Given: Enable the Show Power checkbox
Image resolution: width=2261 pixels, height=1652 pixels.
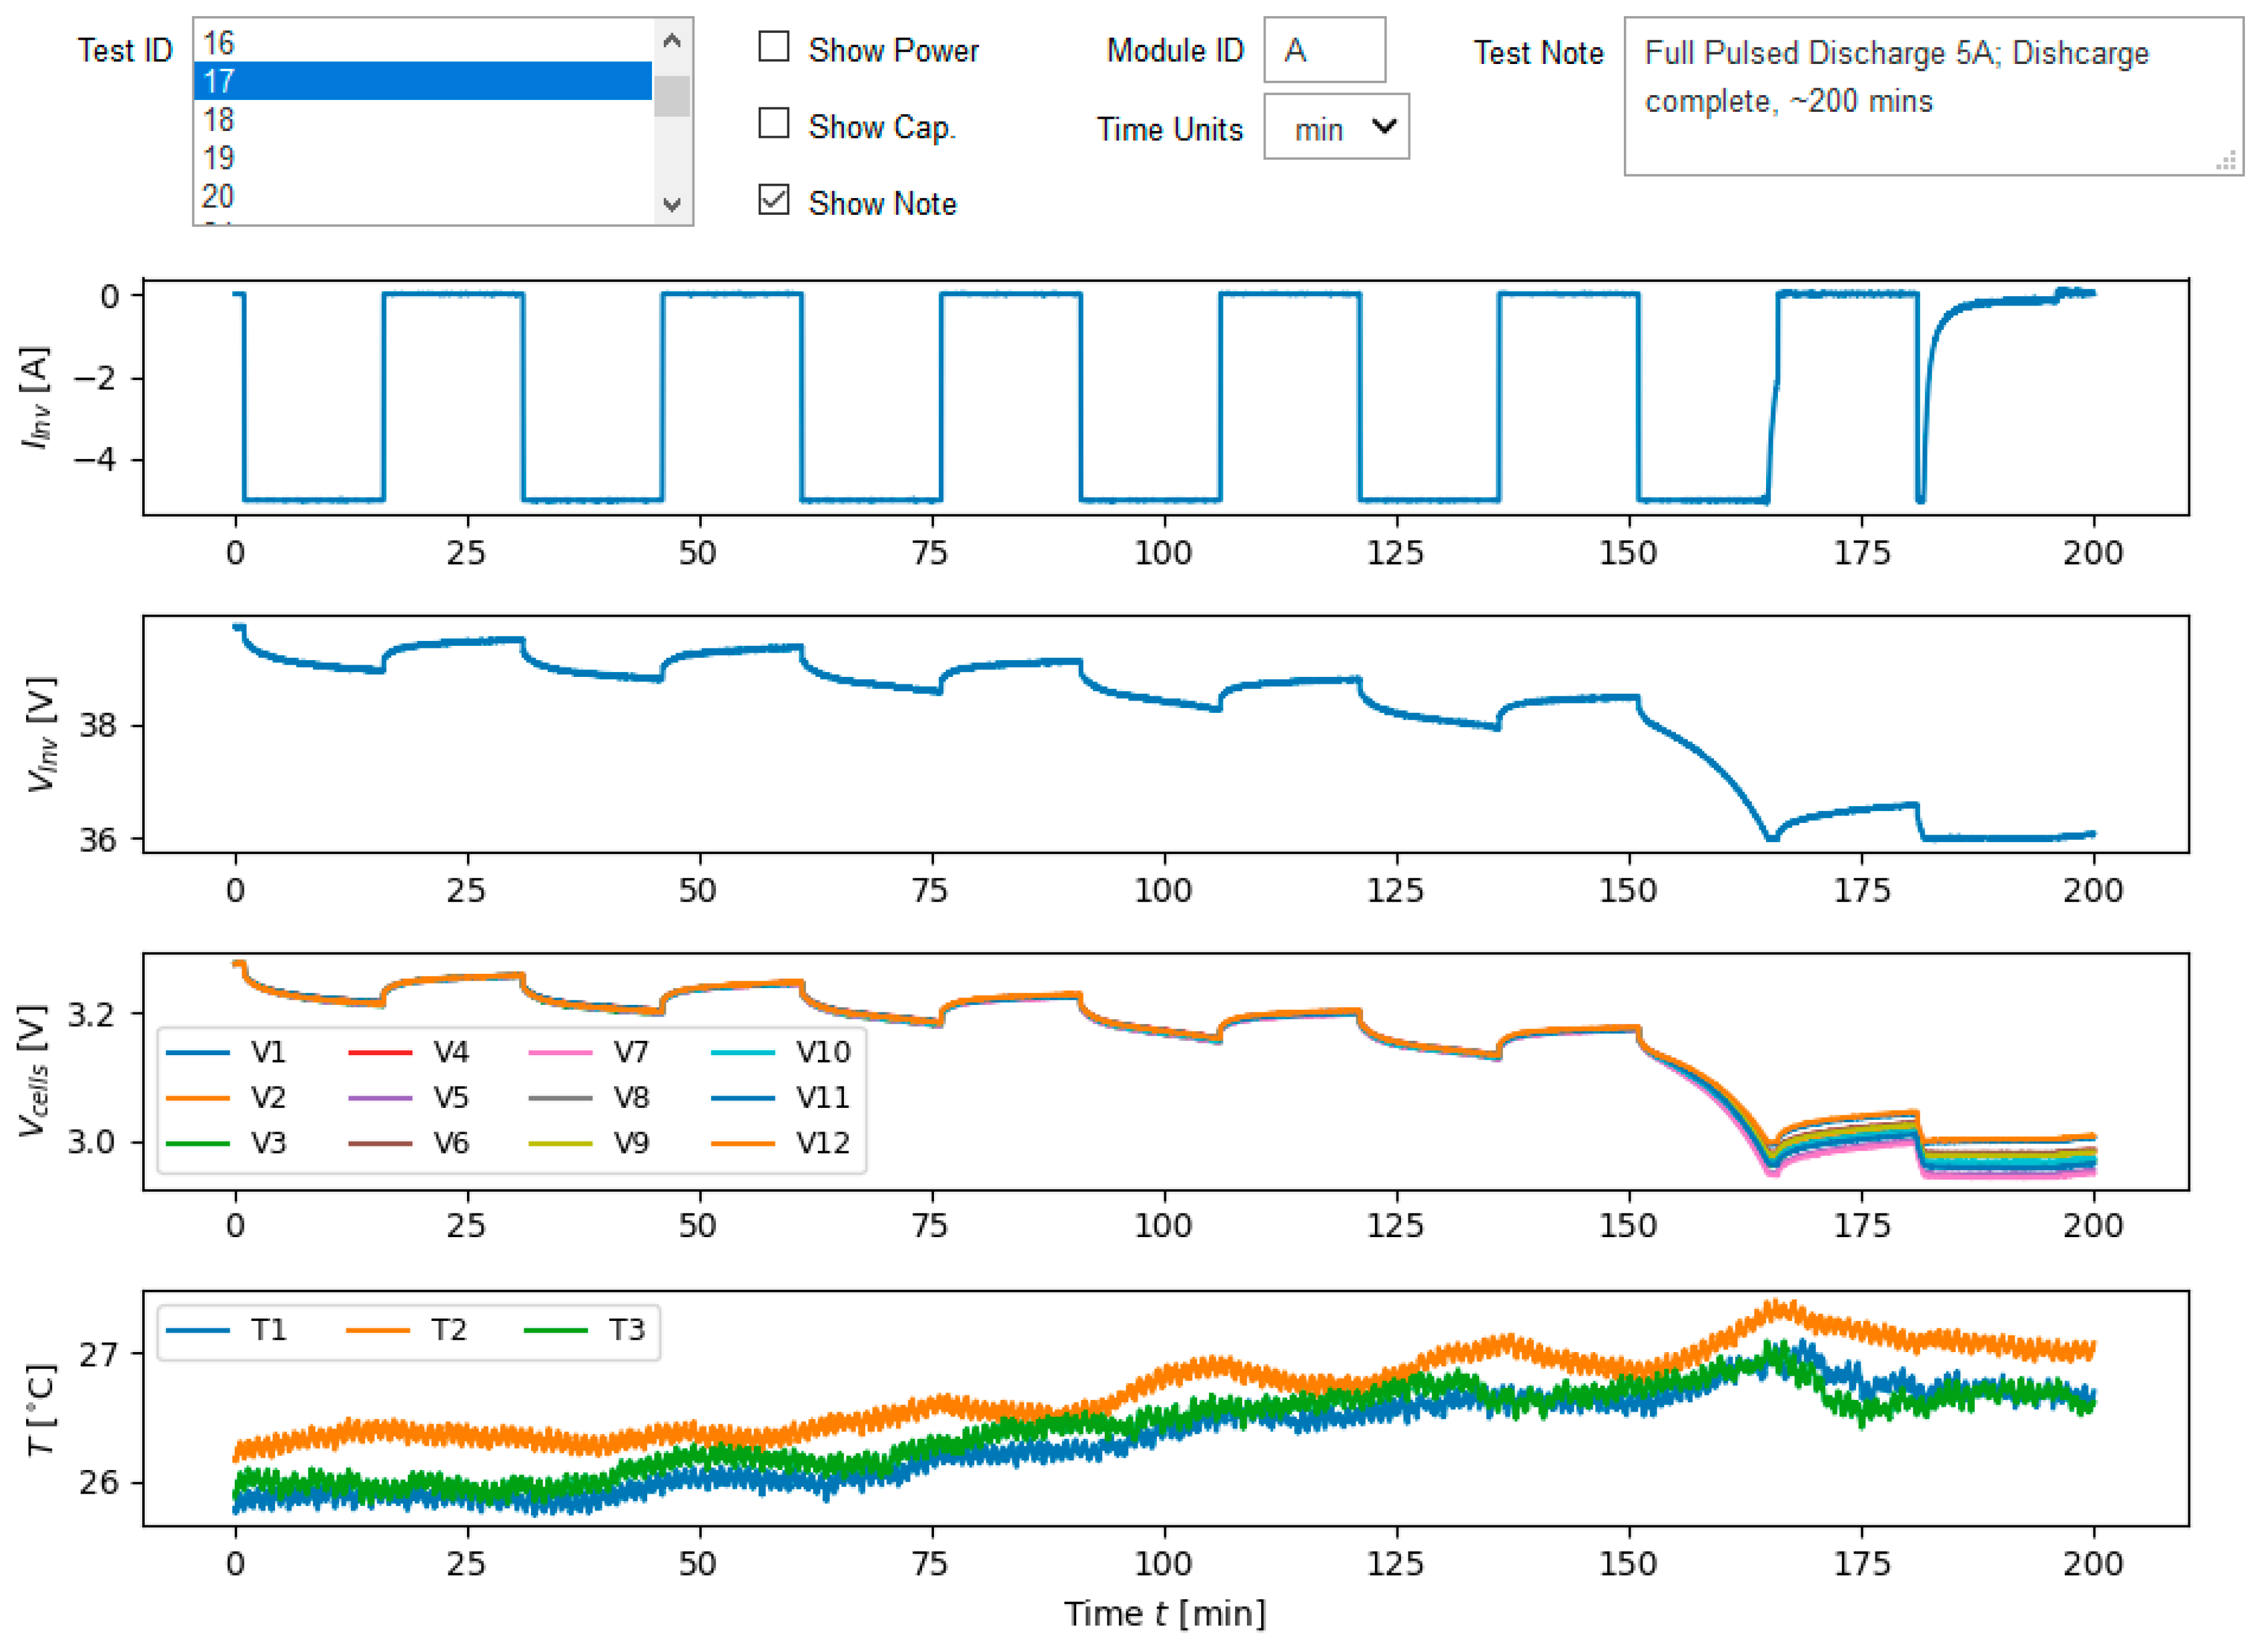Looking at the screenshot, I should 774,47.
